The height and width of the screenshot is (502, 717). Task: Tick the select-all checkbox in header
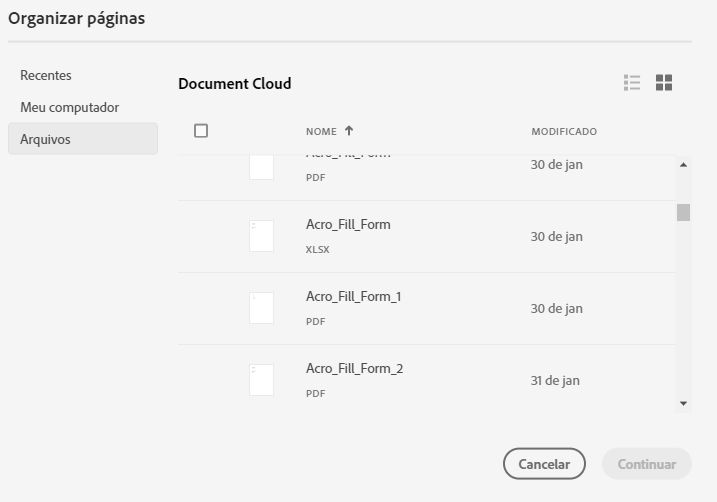click(201, 131)
